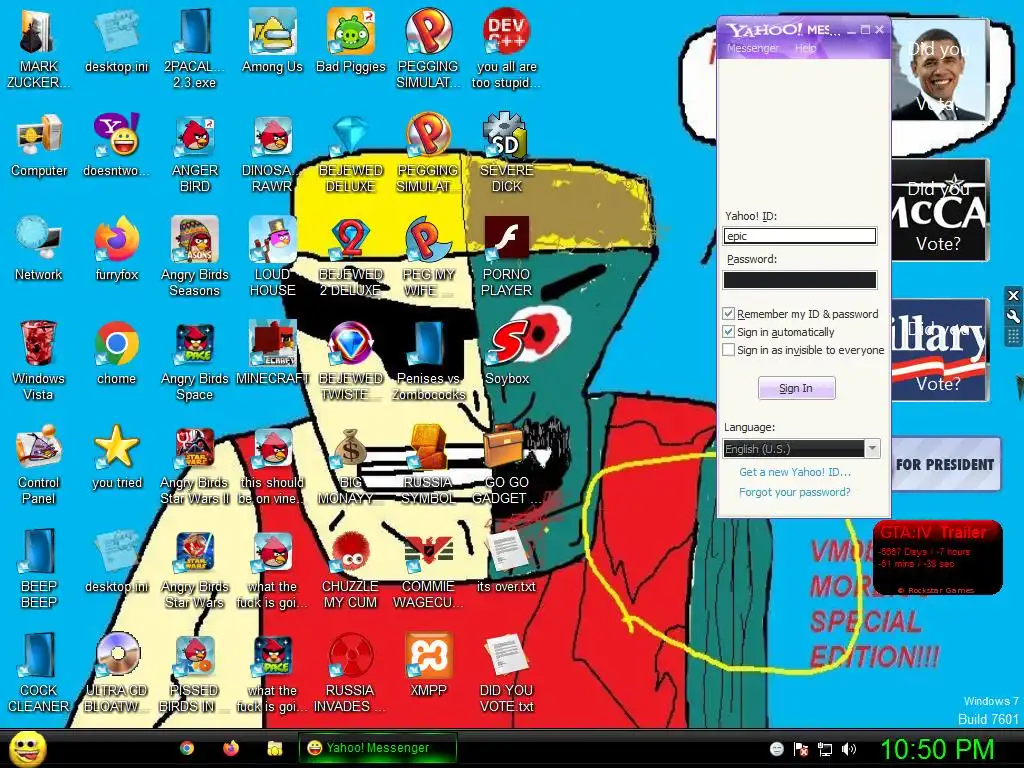The width and height of the screenshot is (1024, 768).
Task: Open the XMPP desktop shortcut
Action: pos(428,665)
